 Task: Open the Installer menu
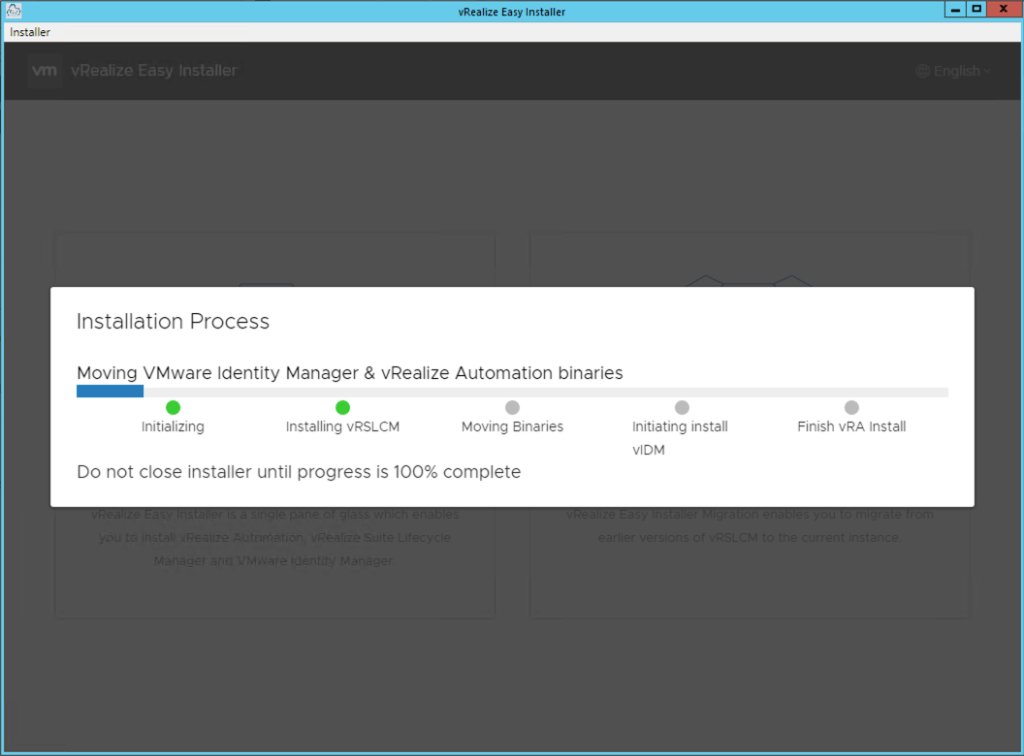(30, 32)
